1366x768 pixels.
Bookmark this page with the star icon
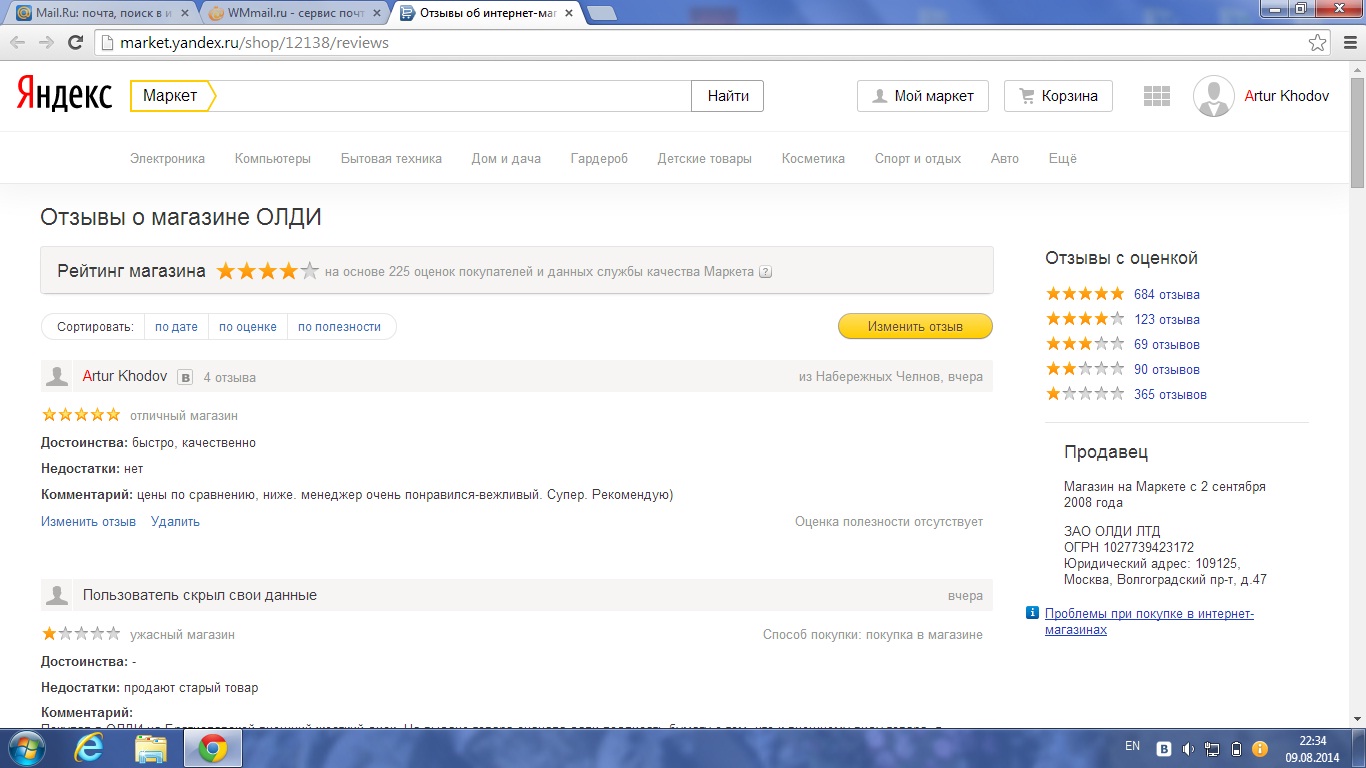[1318, 43]
